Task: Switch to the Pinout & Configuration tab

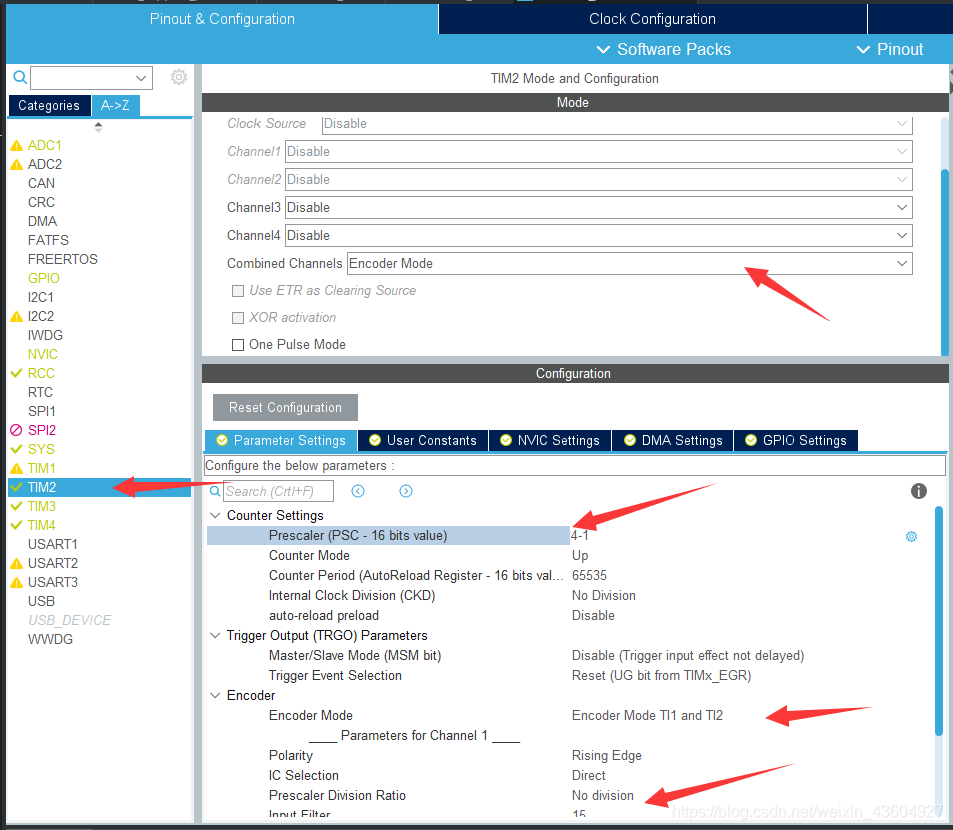Action: coord(222,19)
